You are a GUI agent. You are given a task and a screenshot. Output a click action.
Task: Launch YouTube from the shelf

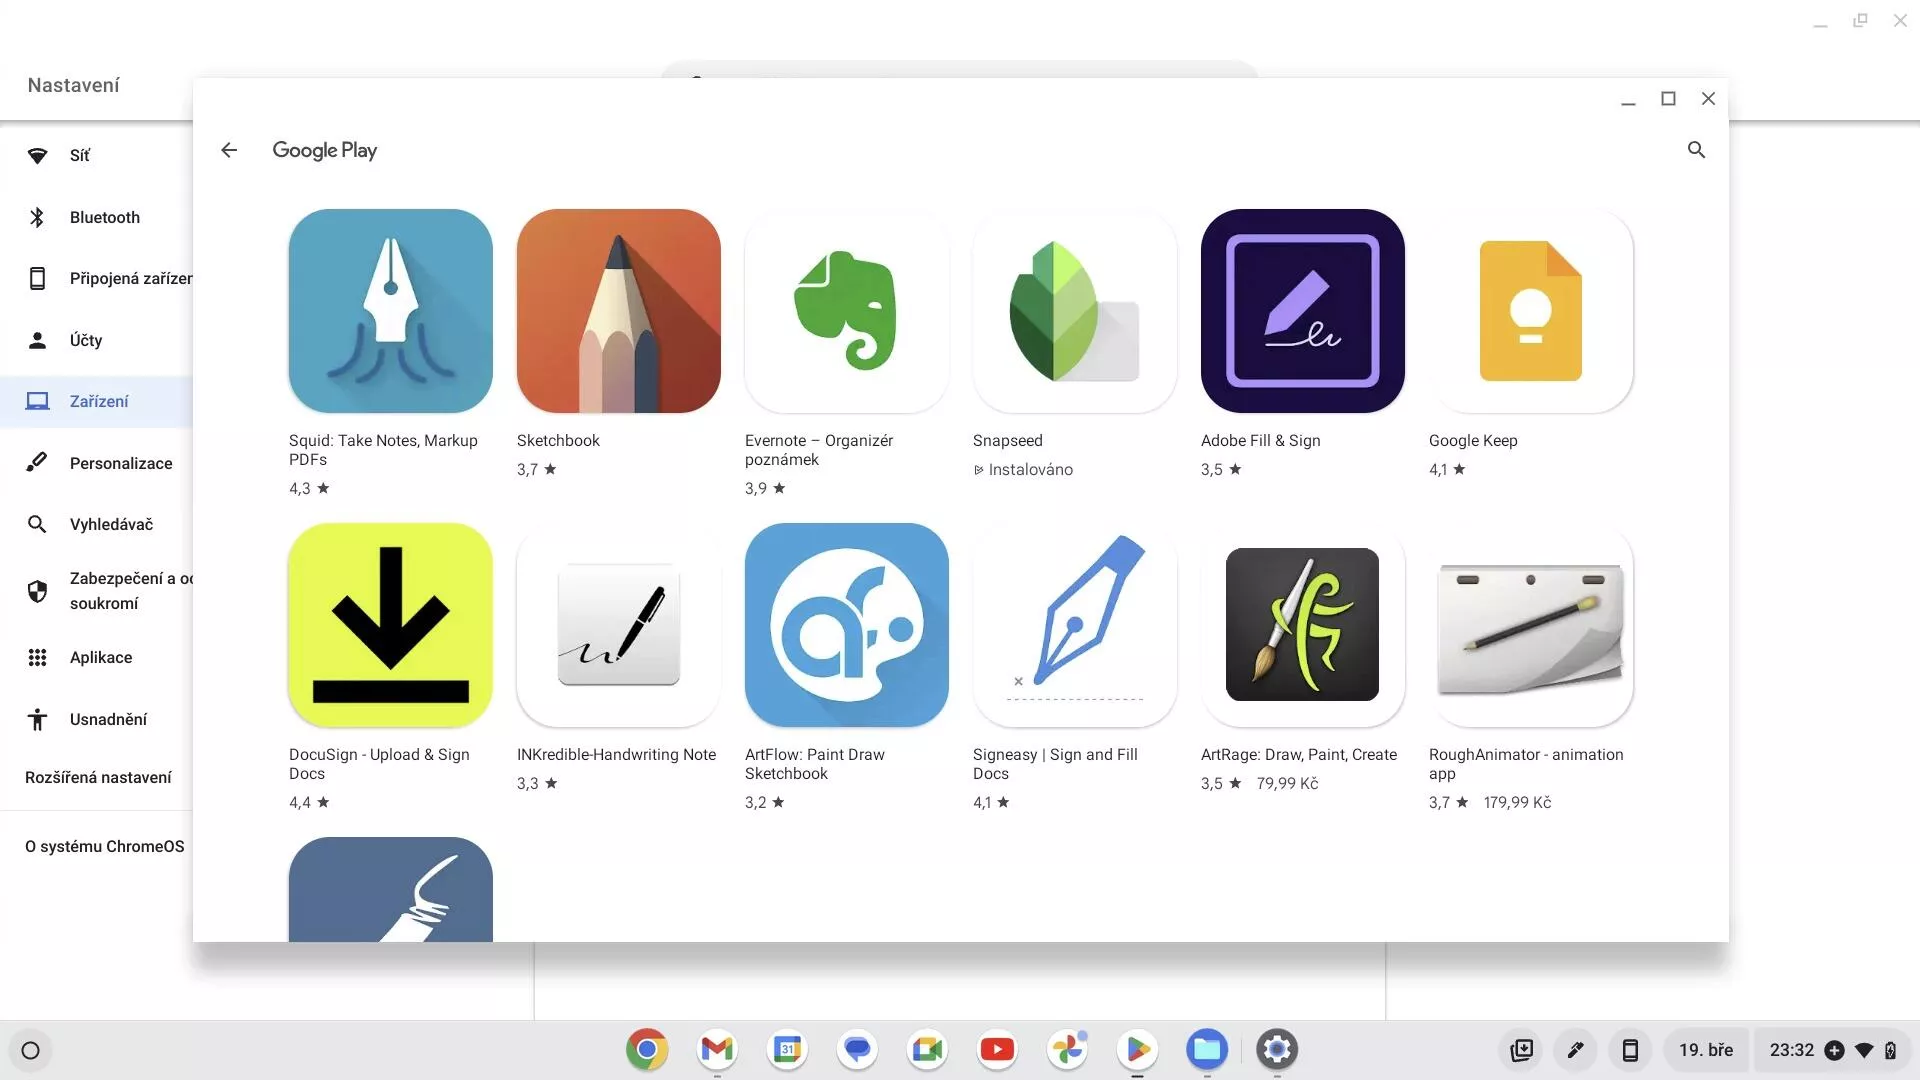997,1049
